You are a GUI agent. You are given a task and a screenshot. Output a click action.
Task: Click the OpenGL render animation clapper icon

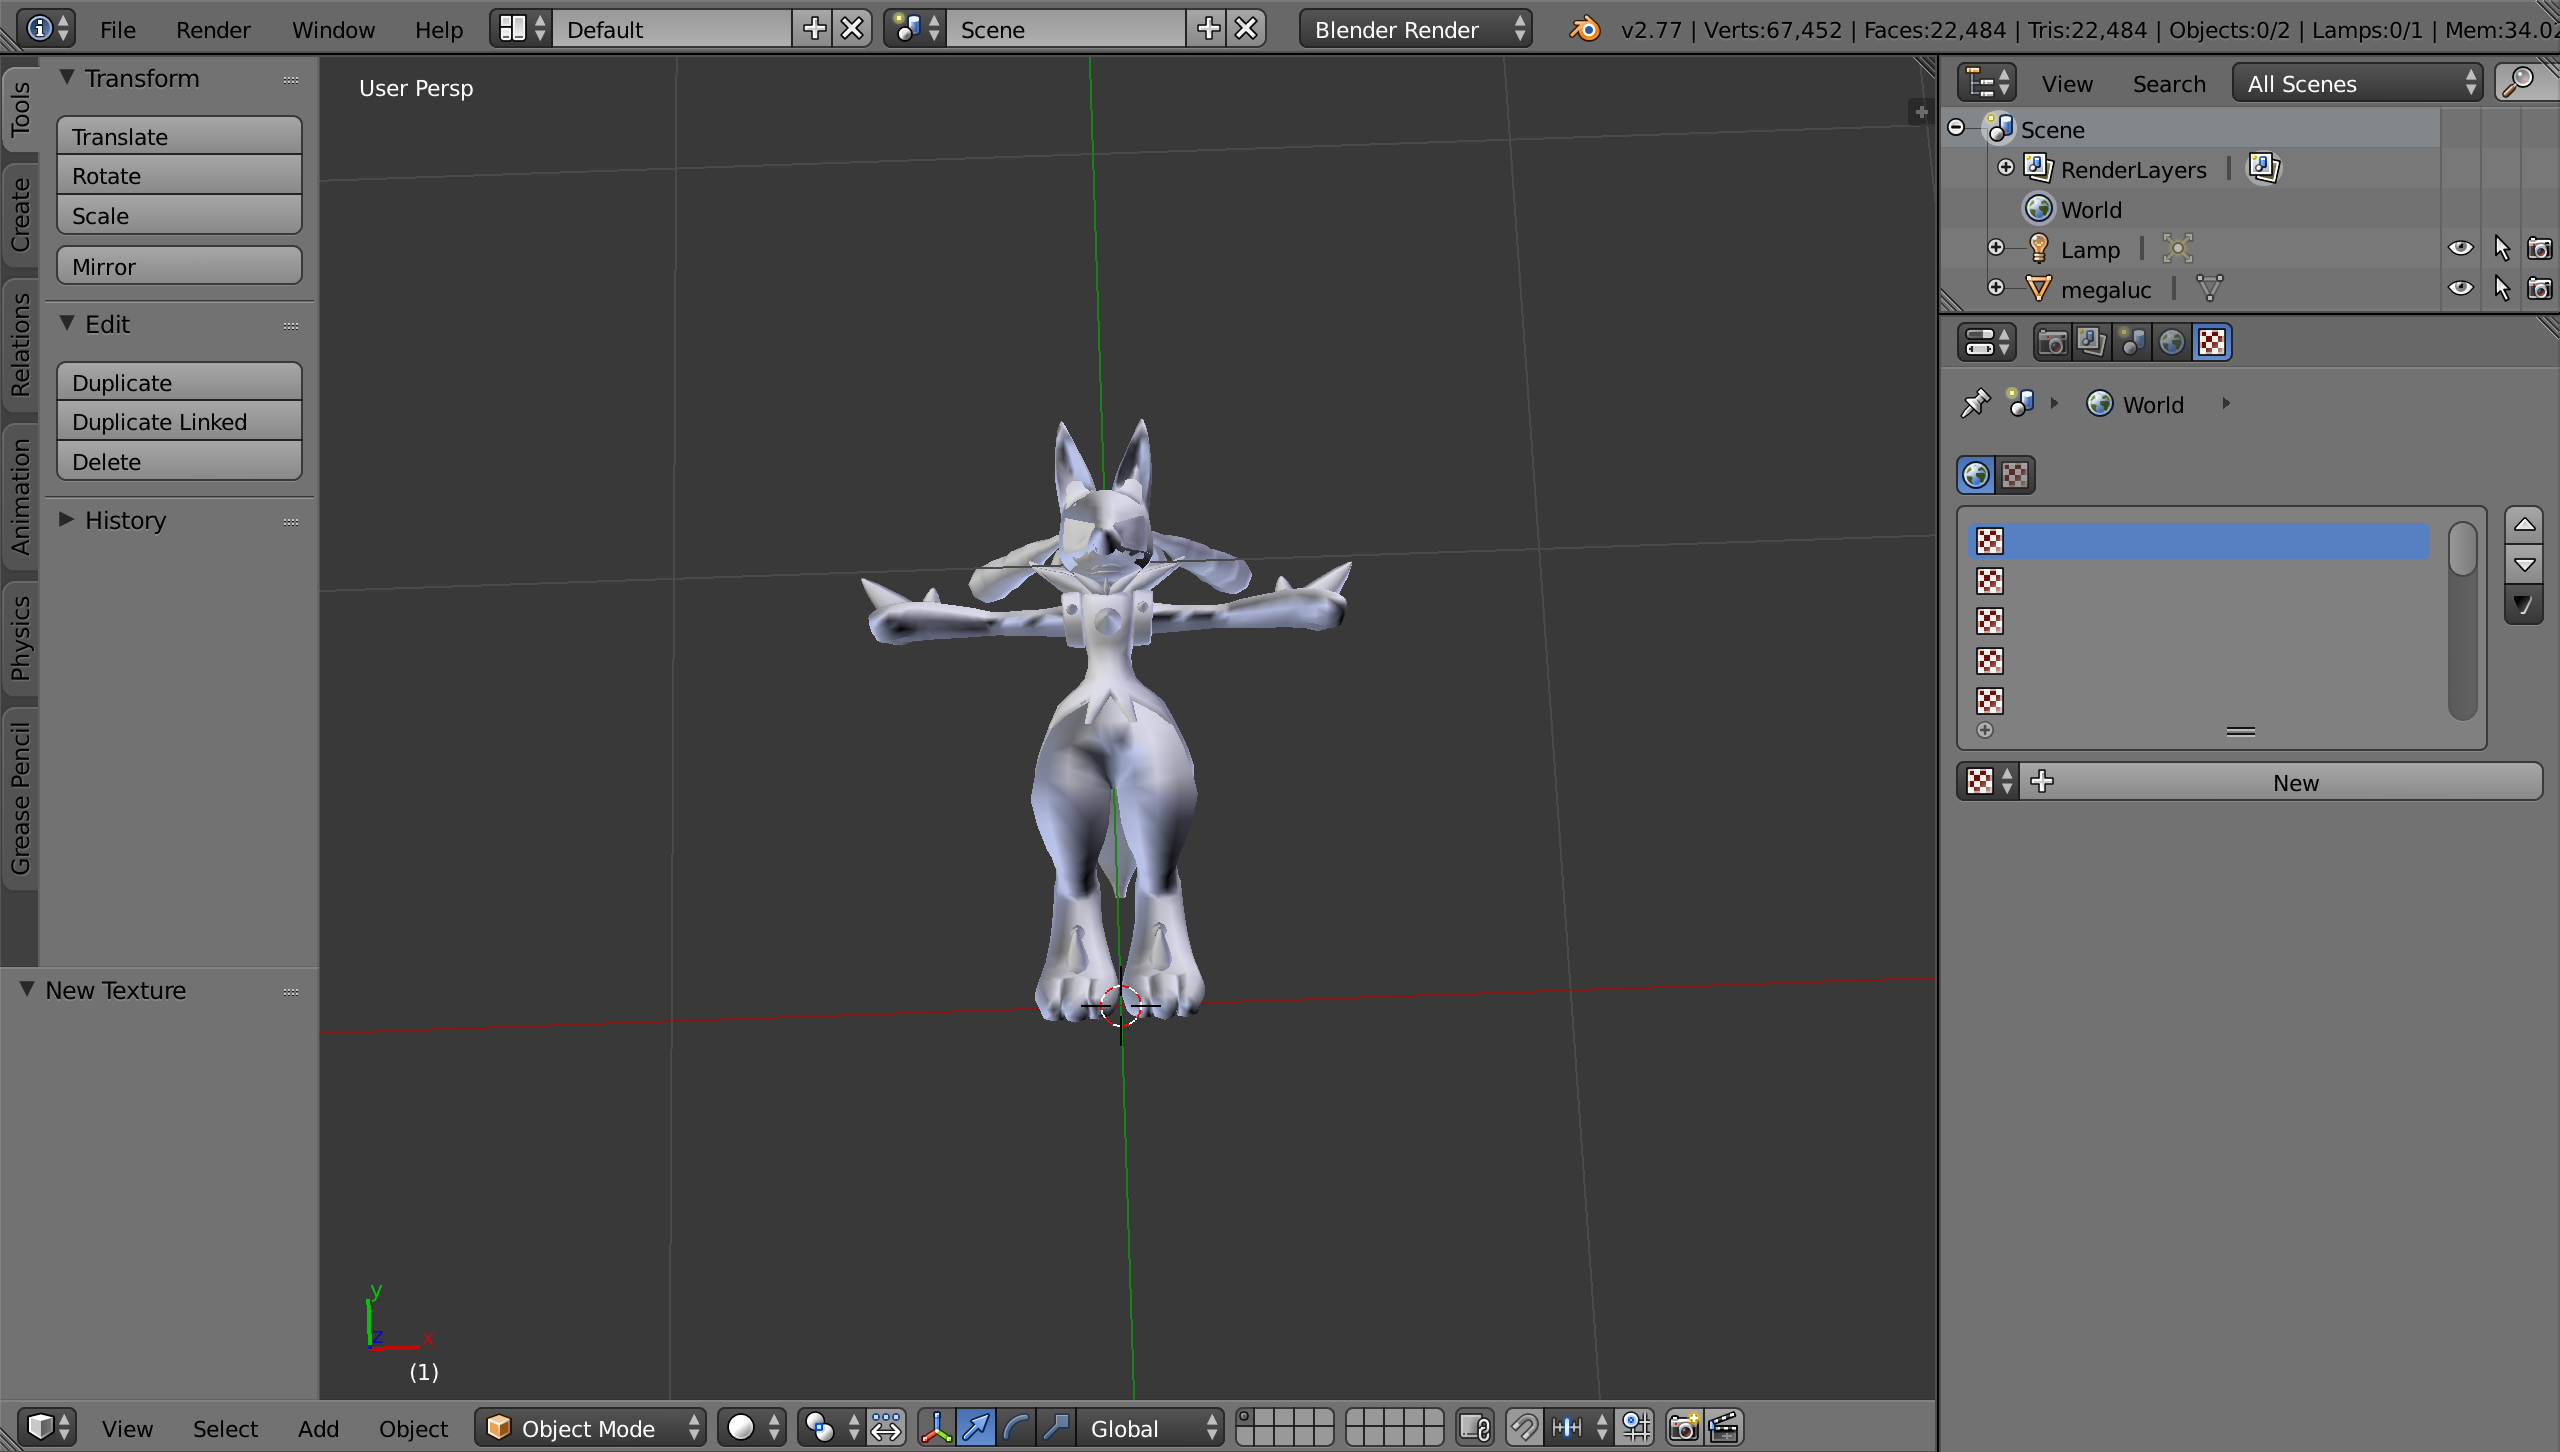[1724, 1427]
